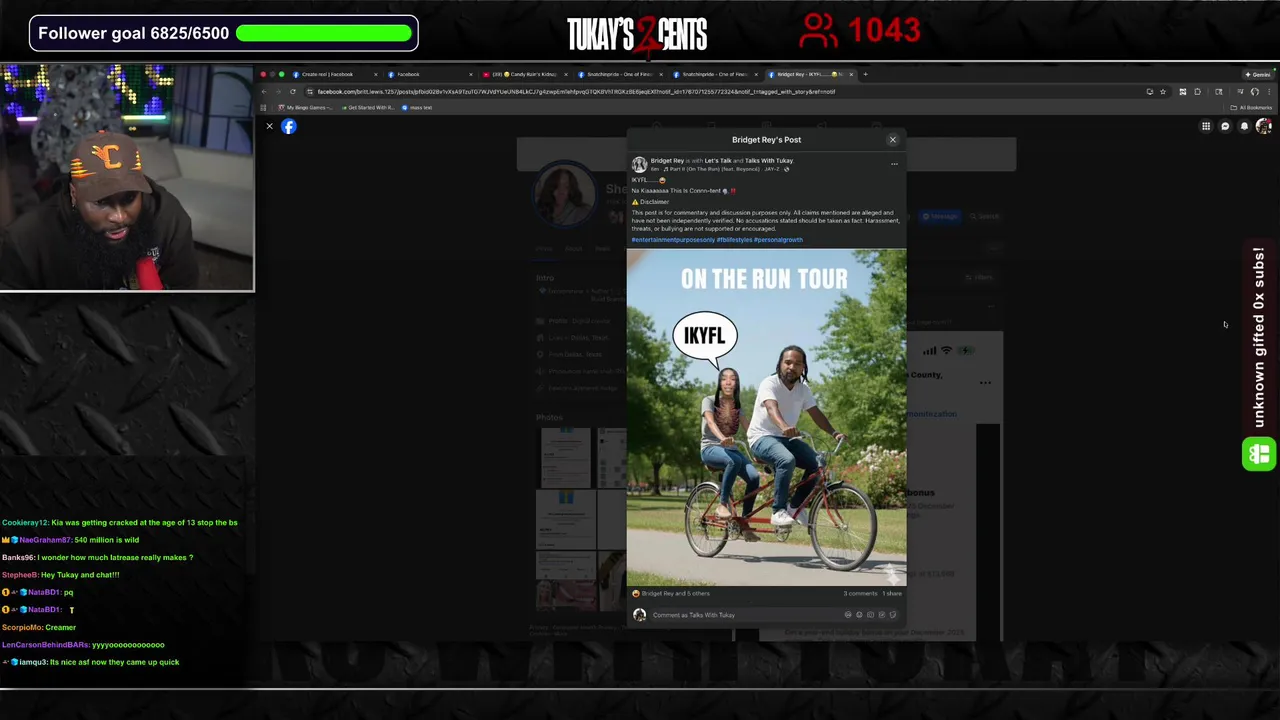This screenshot has width=1280, height=720.
Task: Switch to the second Snatchinpride tab
Action: click(x=715, y=74)
